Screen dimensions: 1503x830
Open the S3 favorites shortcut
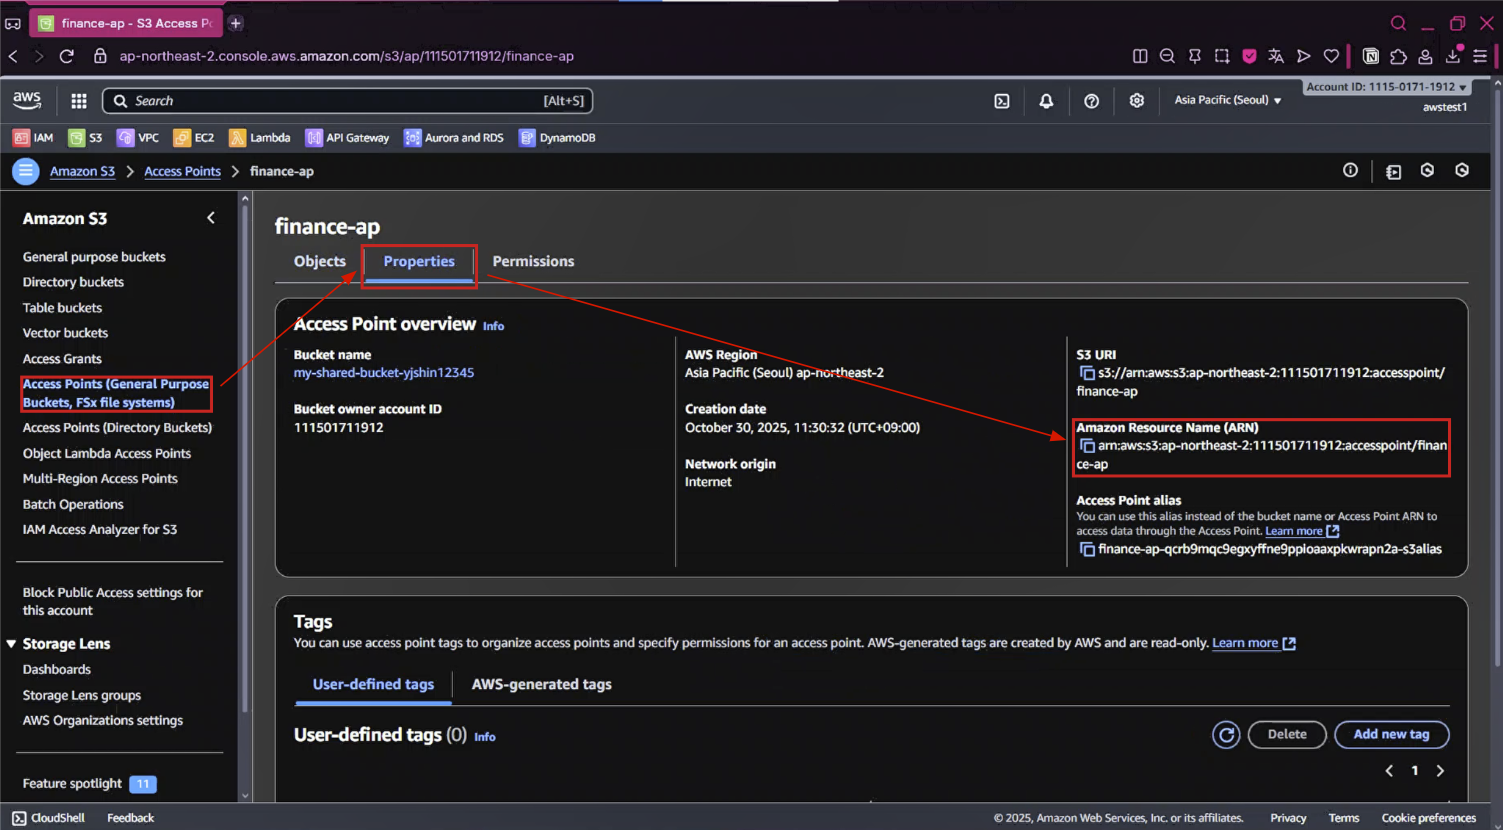pyautogui.click(x=85, y=138)
